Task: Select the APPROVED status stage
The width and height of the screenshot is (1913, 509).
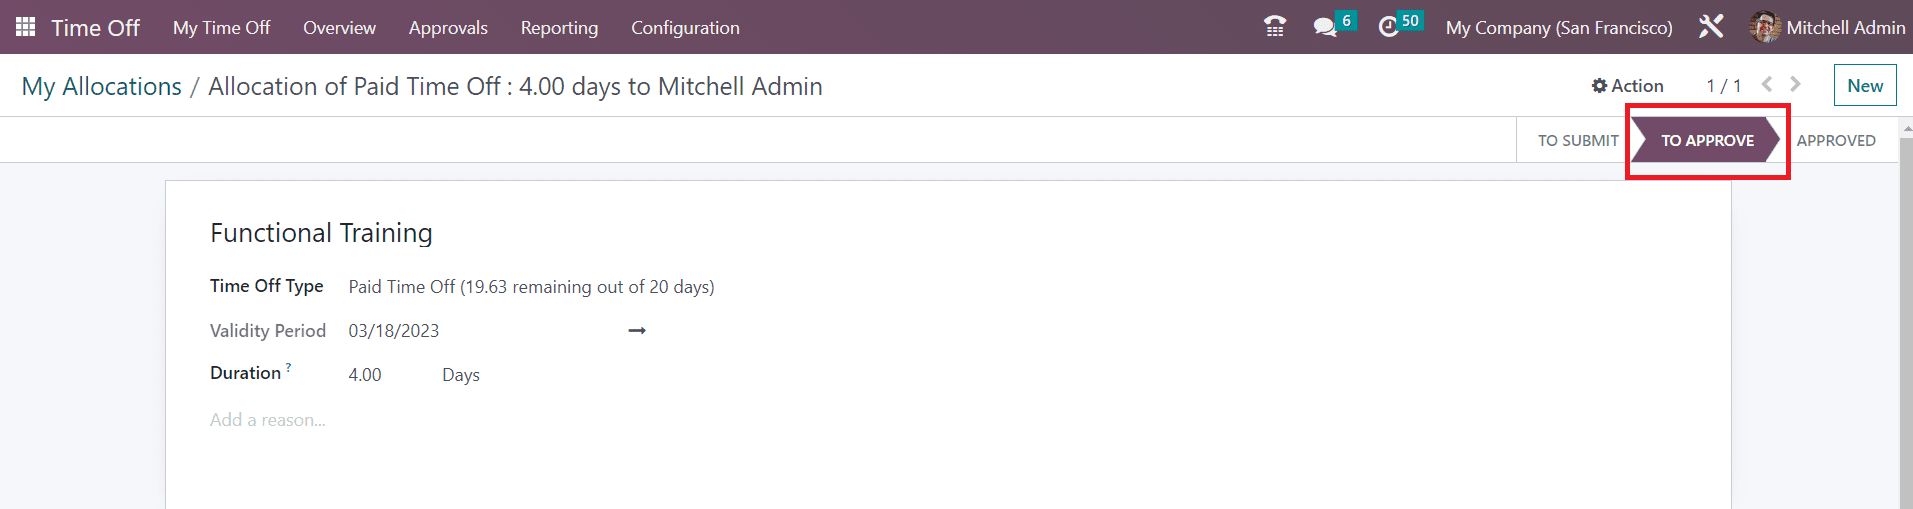Action: point(1835,141)
